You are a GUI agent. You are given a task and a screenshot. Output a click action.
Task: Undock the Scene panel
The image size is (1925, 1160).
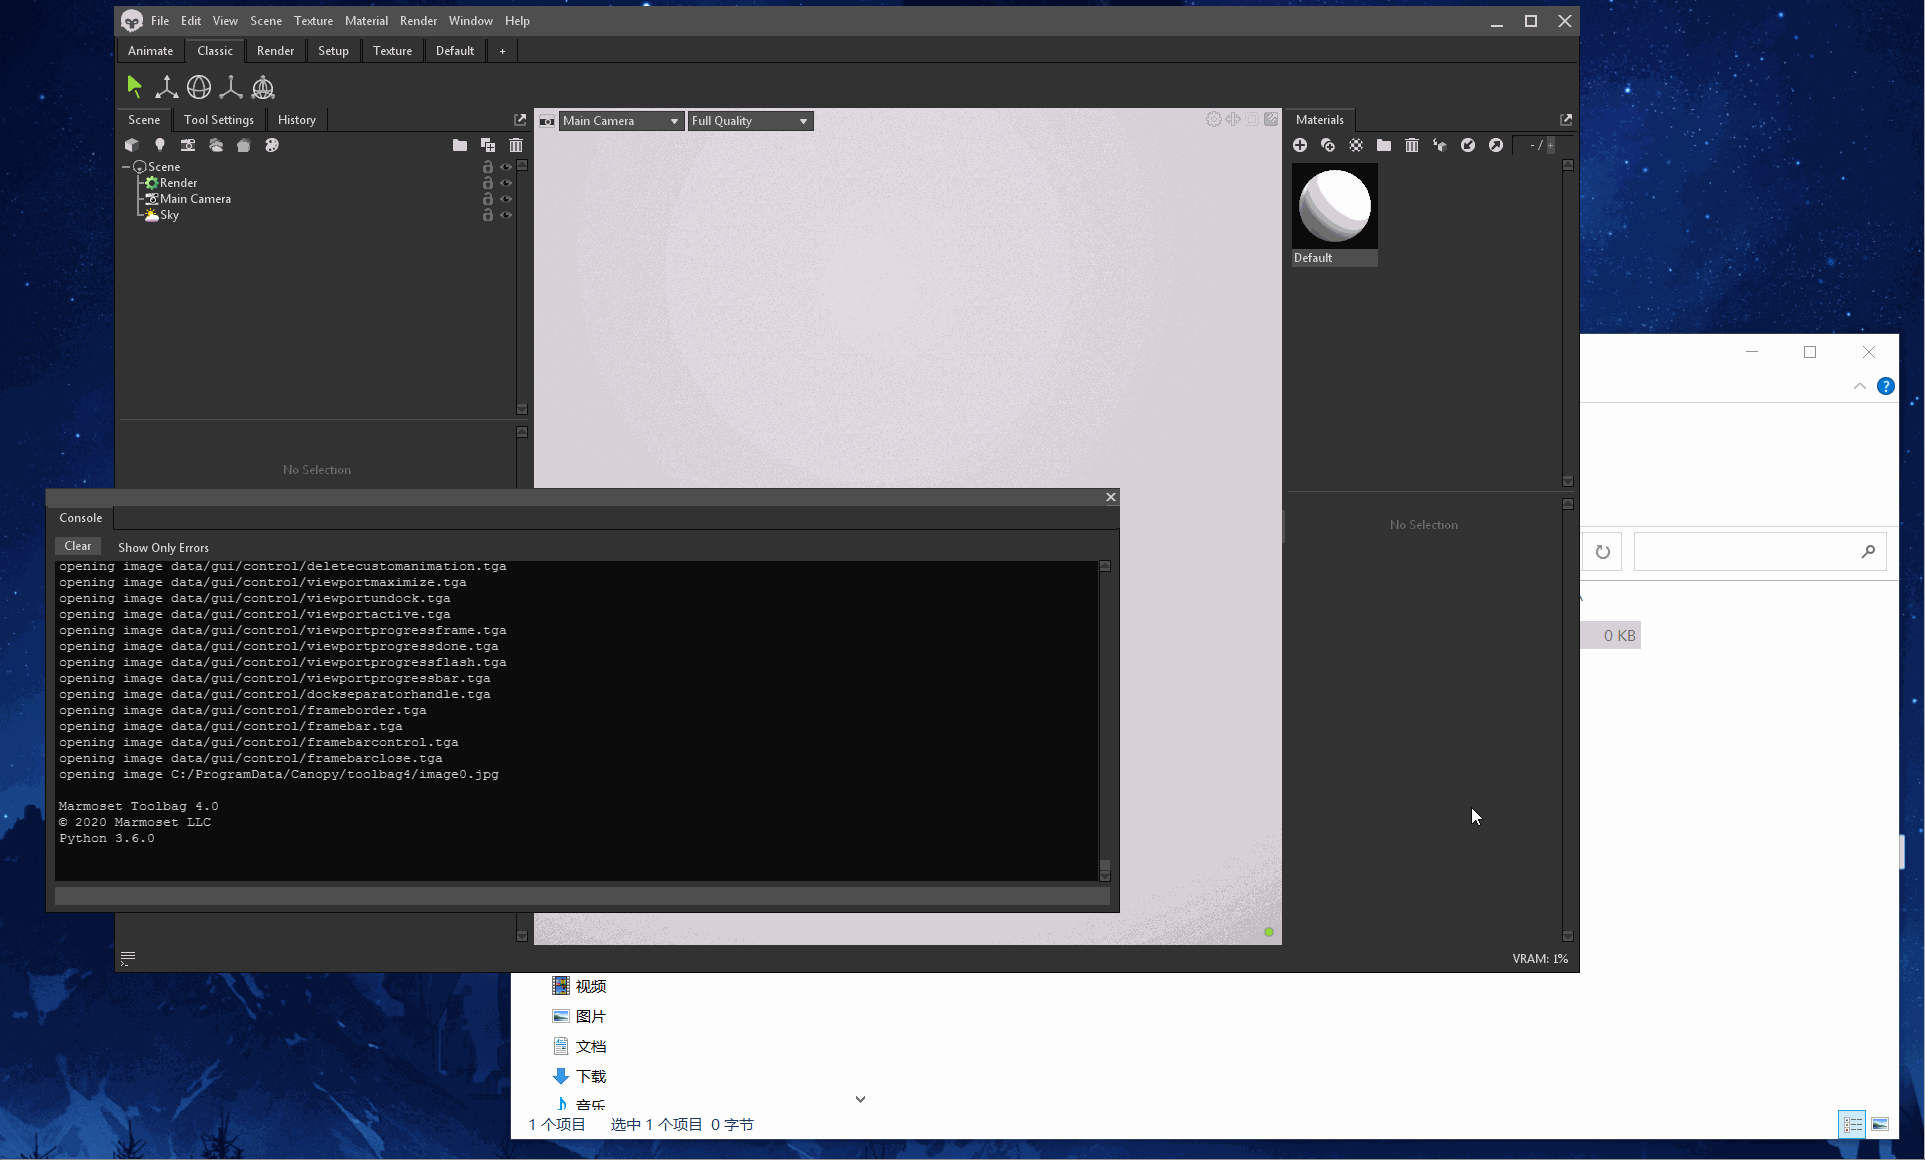pyautogui.click(x=520, y=120)
